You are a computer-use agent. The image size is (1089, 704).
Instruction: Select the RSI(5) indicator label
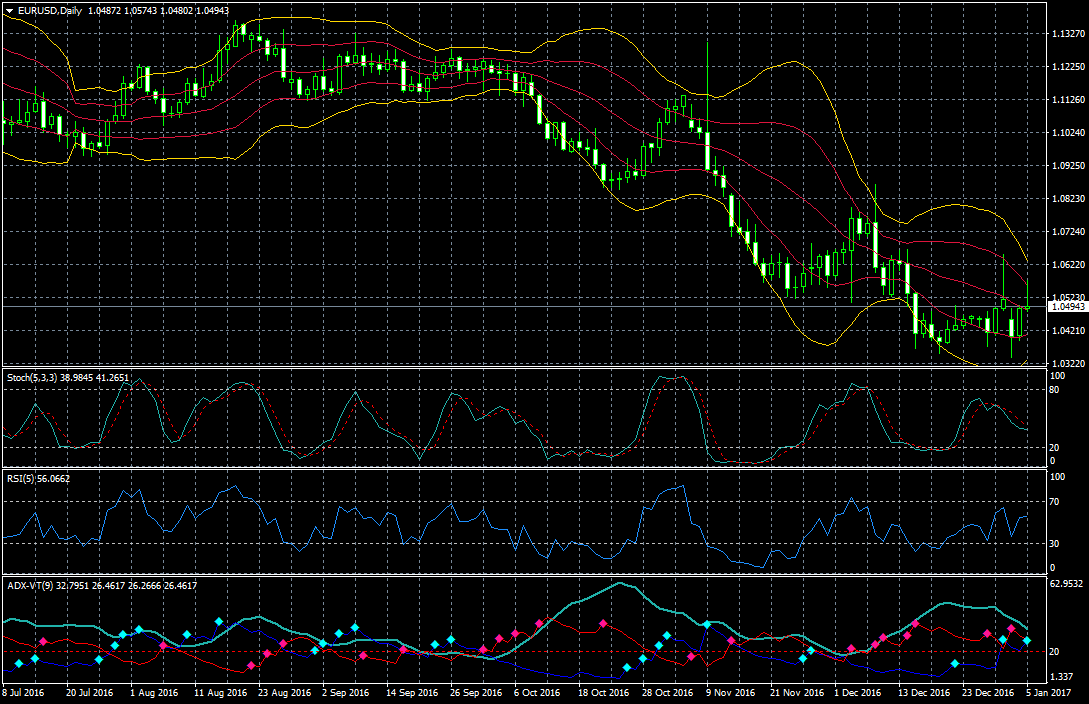tap(20, 479)
